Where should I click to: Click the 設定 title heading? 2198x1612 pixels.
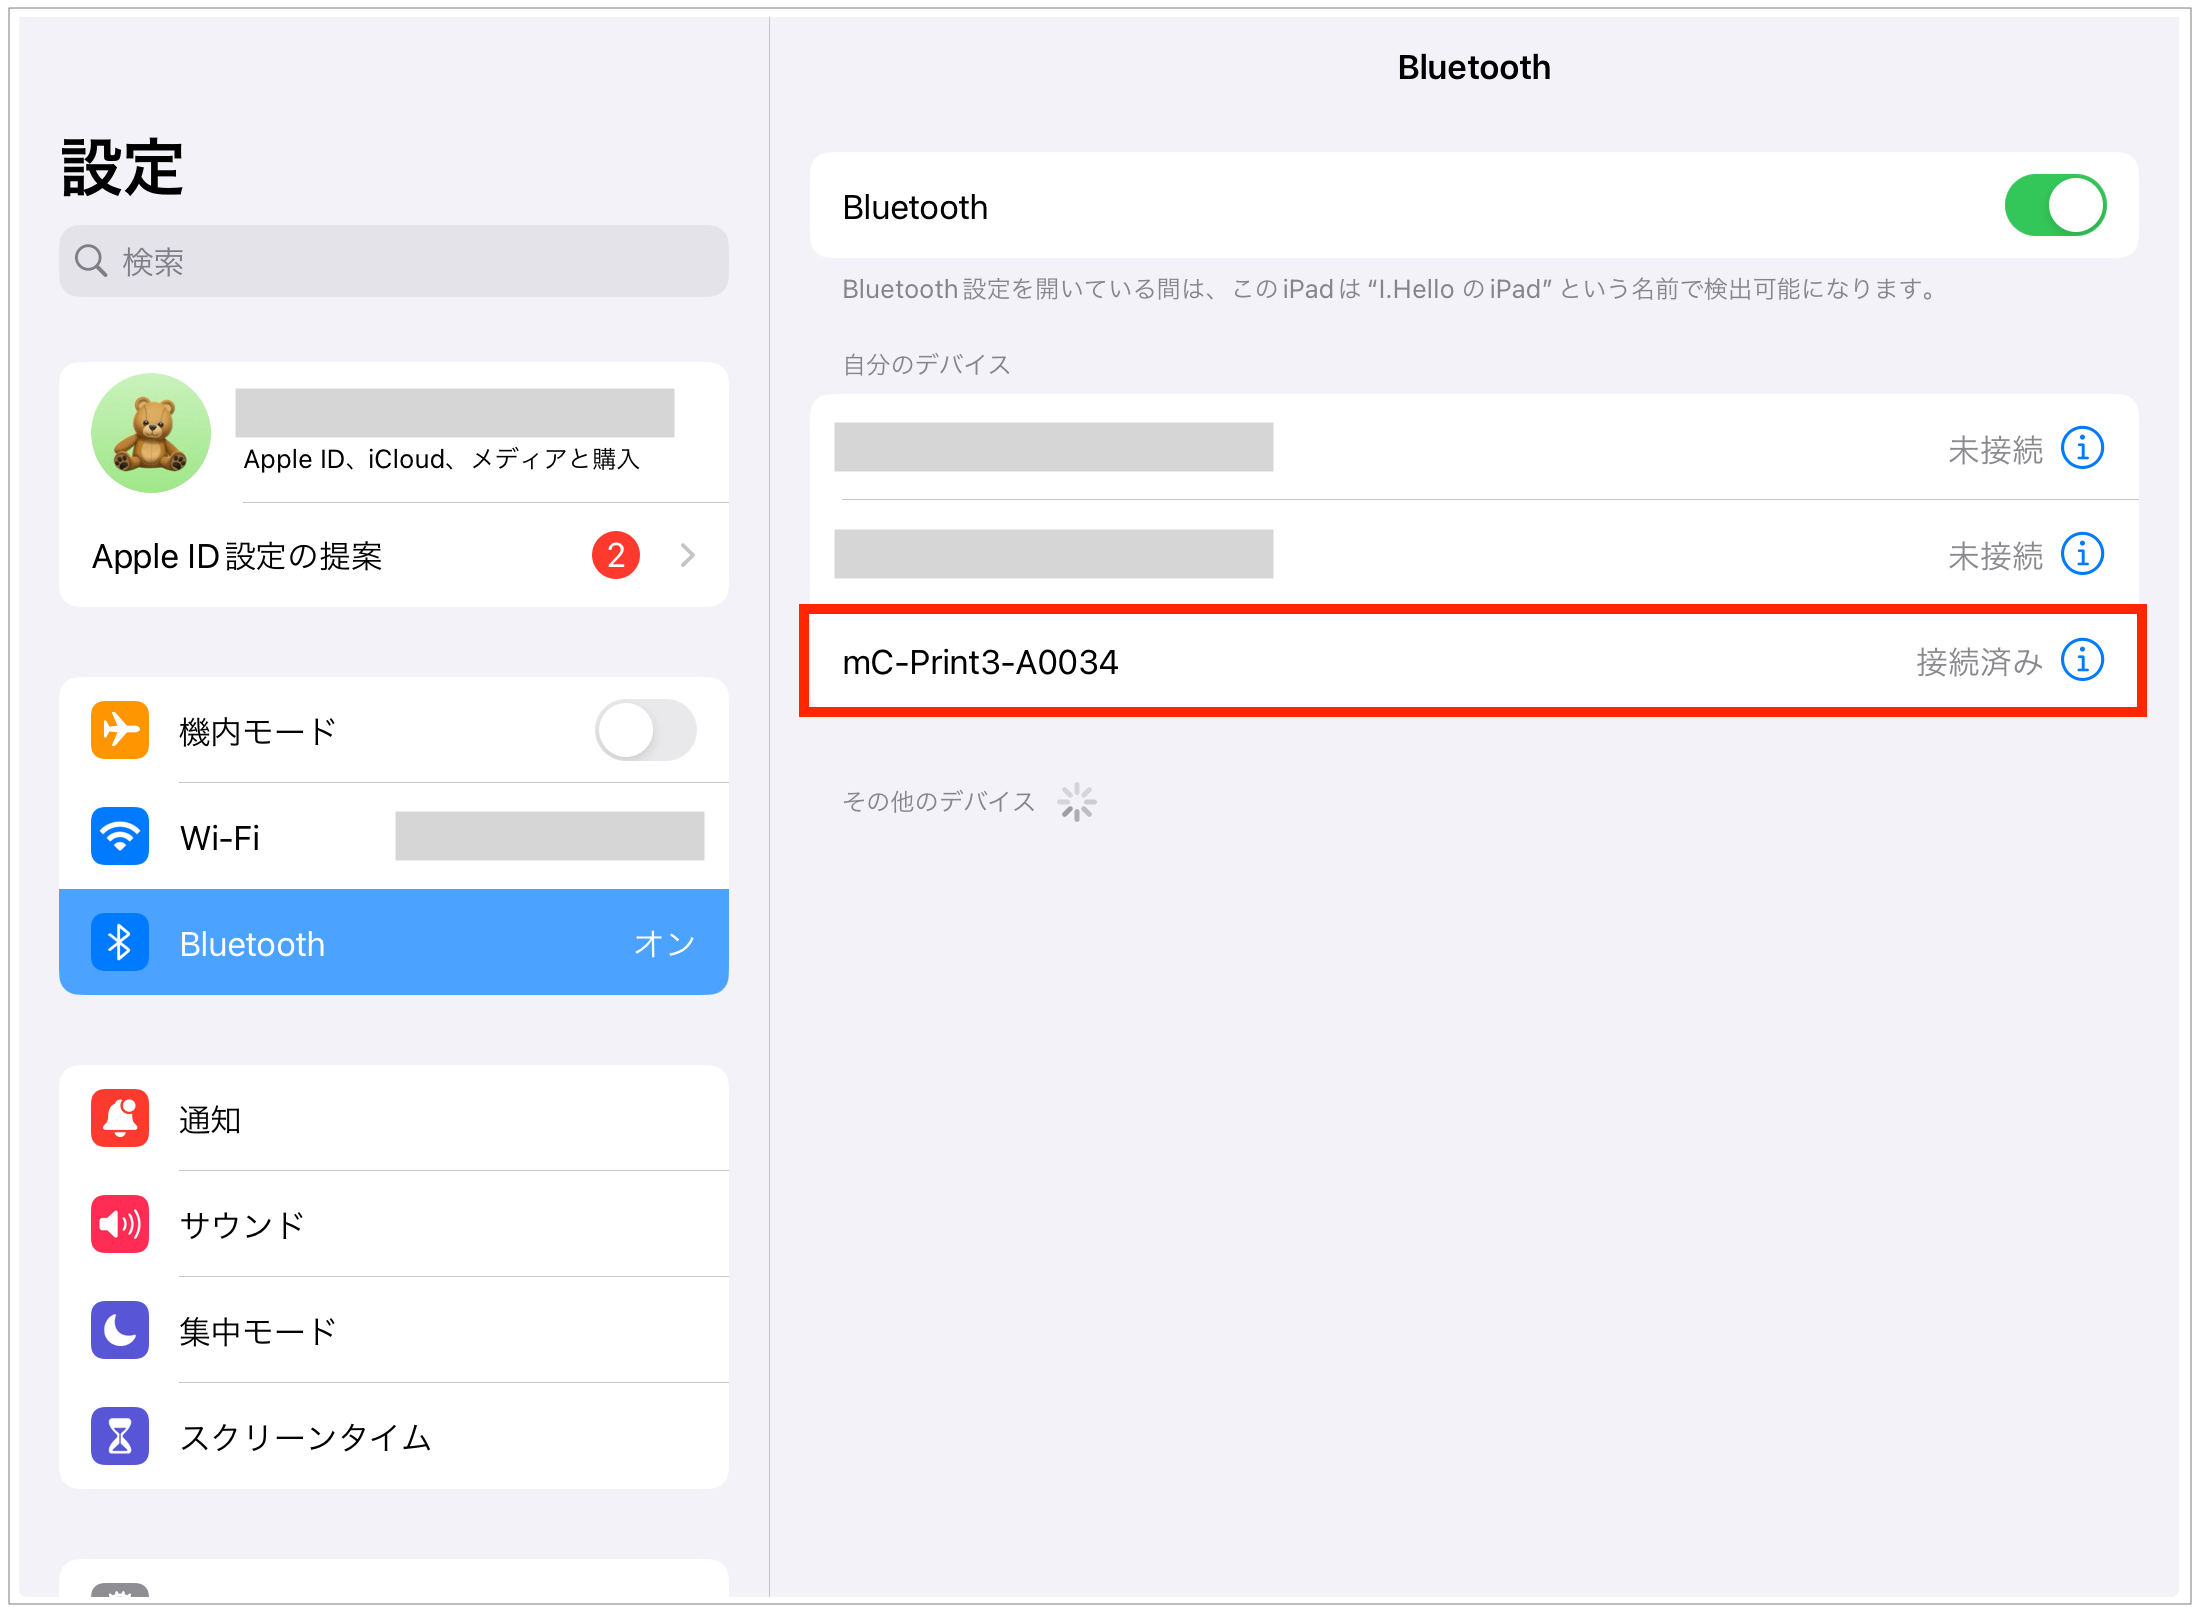pos(122,167)
